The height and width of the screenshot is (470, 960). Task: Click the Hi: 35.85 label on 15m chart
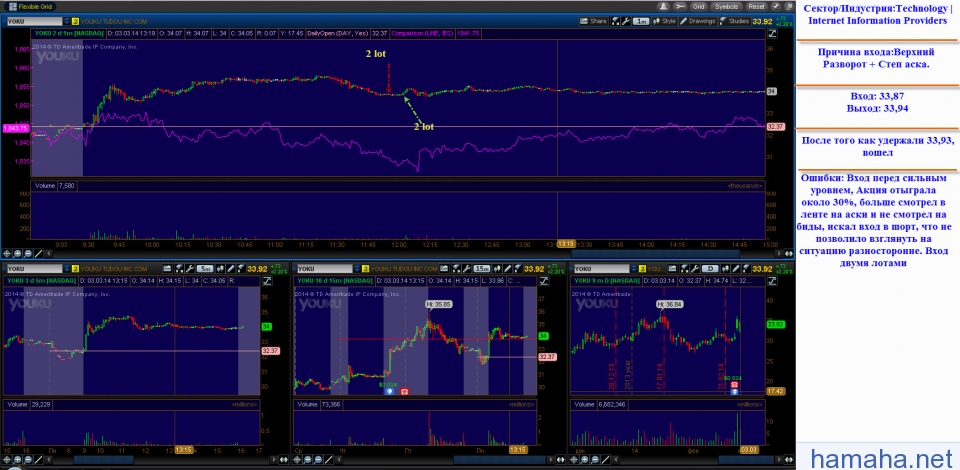[x=439, y=303]
